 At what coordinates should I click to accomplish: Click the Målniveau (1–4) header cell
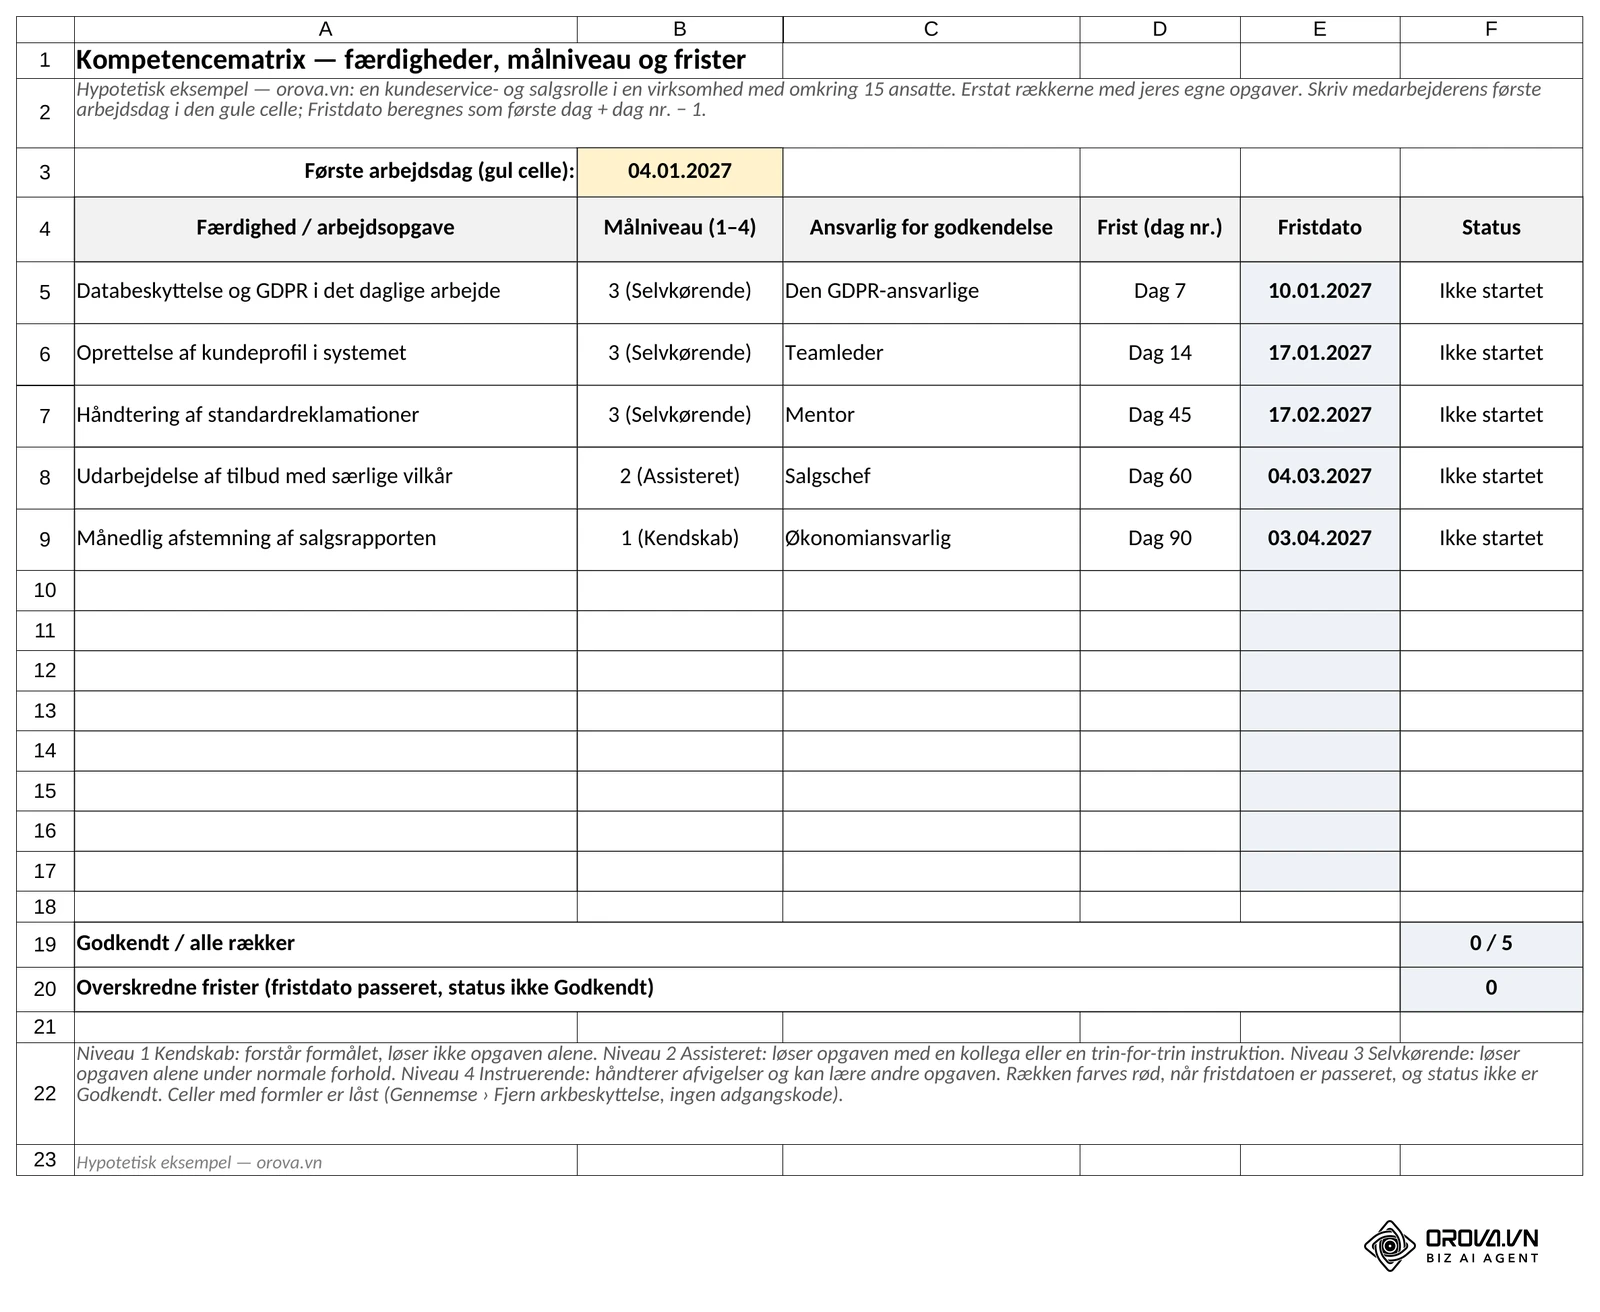680,229
